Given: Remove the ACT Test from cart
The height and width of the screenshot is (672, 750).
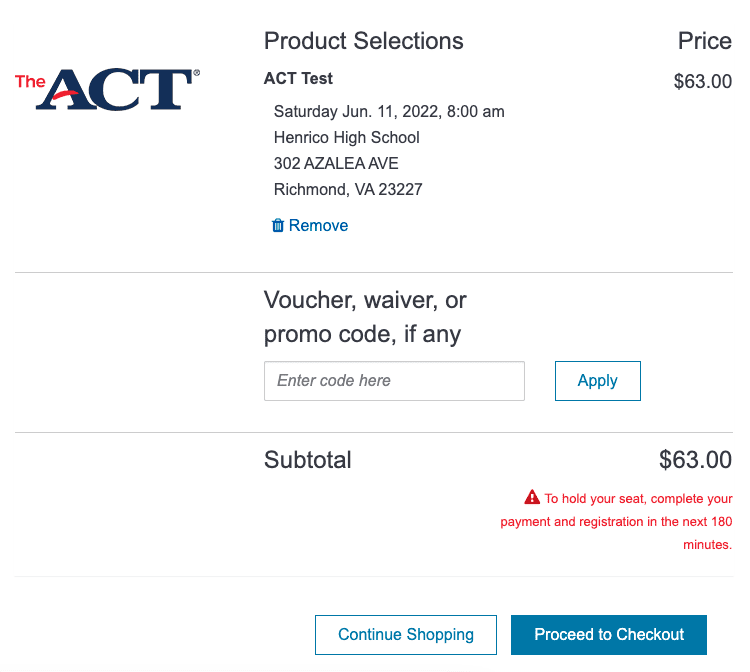Looking at the screenshot, I should click(x=310, y=225).
